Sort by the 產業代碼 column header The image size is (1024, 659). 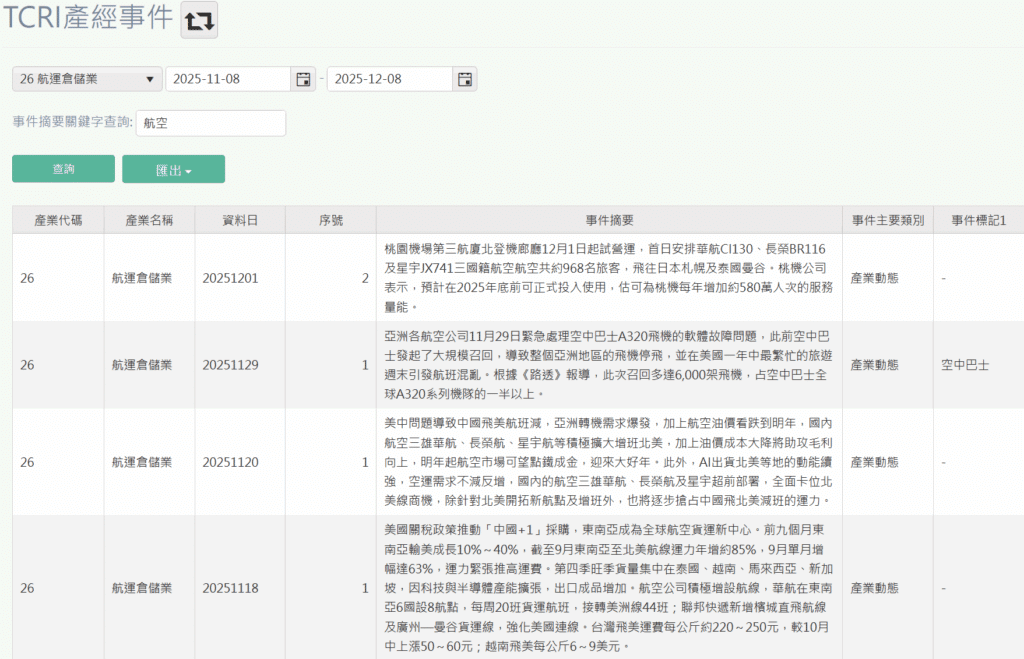point(58,220)
